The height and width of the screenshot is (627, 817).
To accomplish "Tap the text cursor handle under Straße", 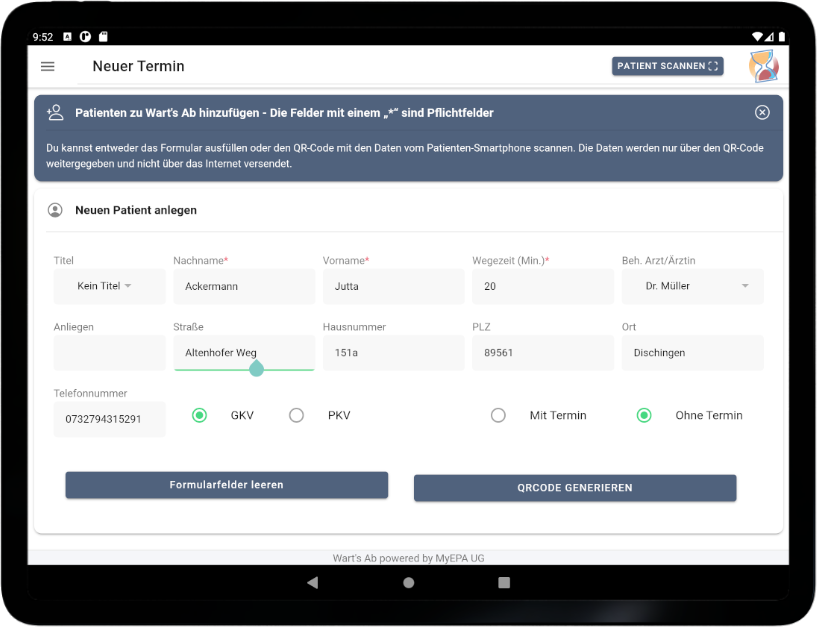I will [256, 368].
